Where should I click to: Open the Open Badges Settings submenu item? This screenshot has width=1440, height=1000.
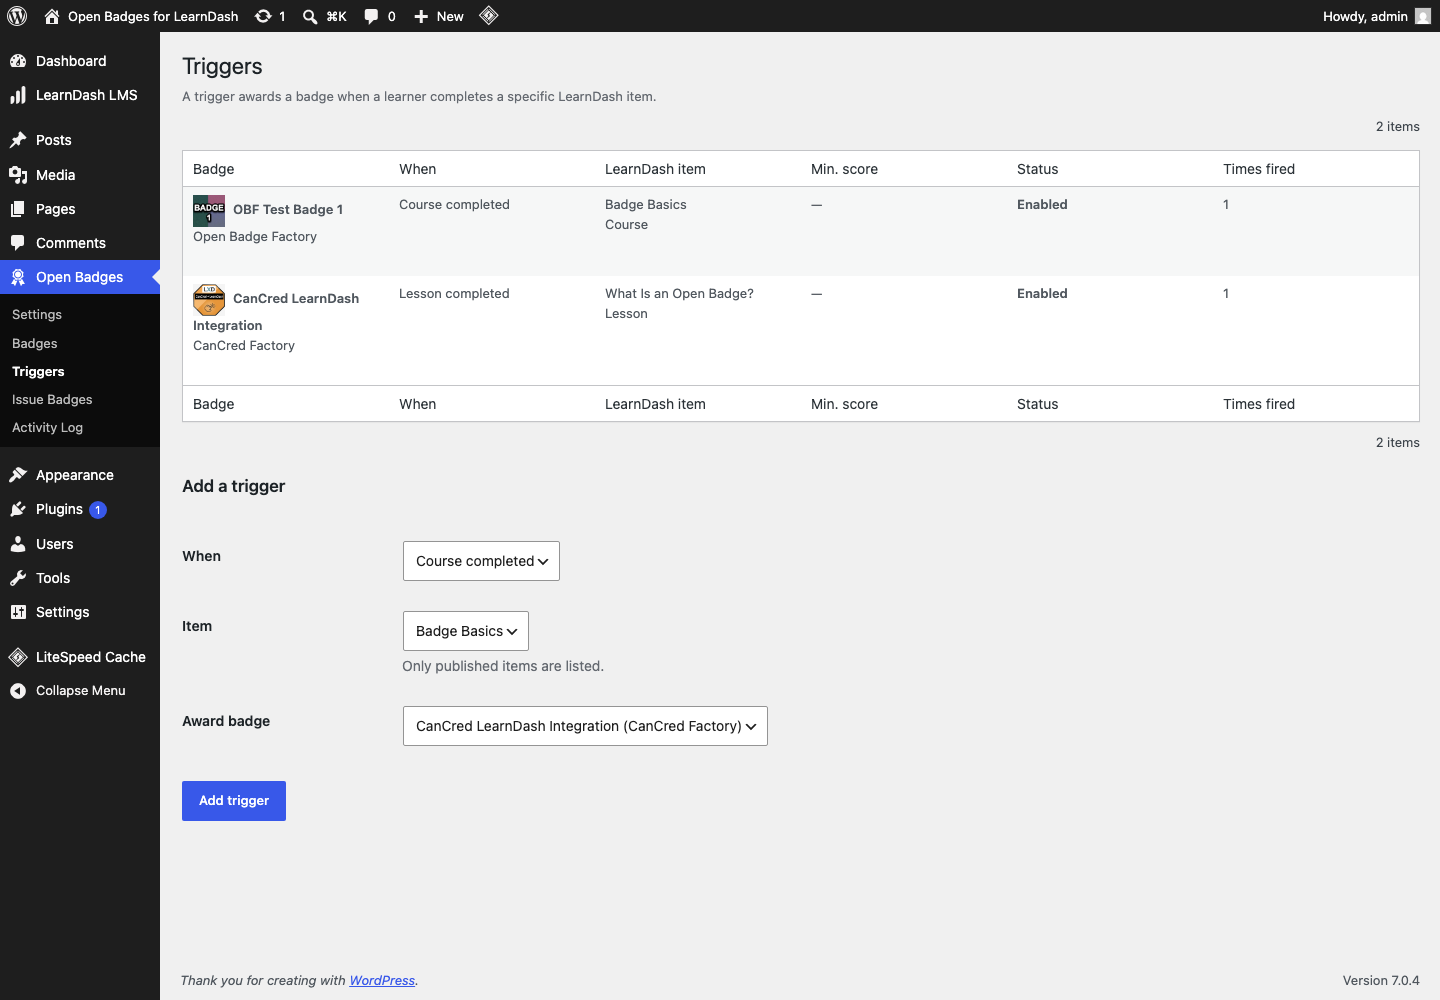(x=37, y=315)
